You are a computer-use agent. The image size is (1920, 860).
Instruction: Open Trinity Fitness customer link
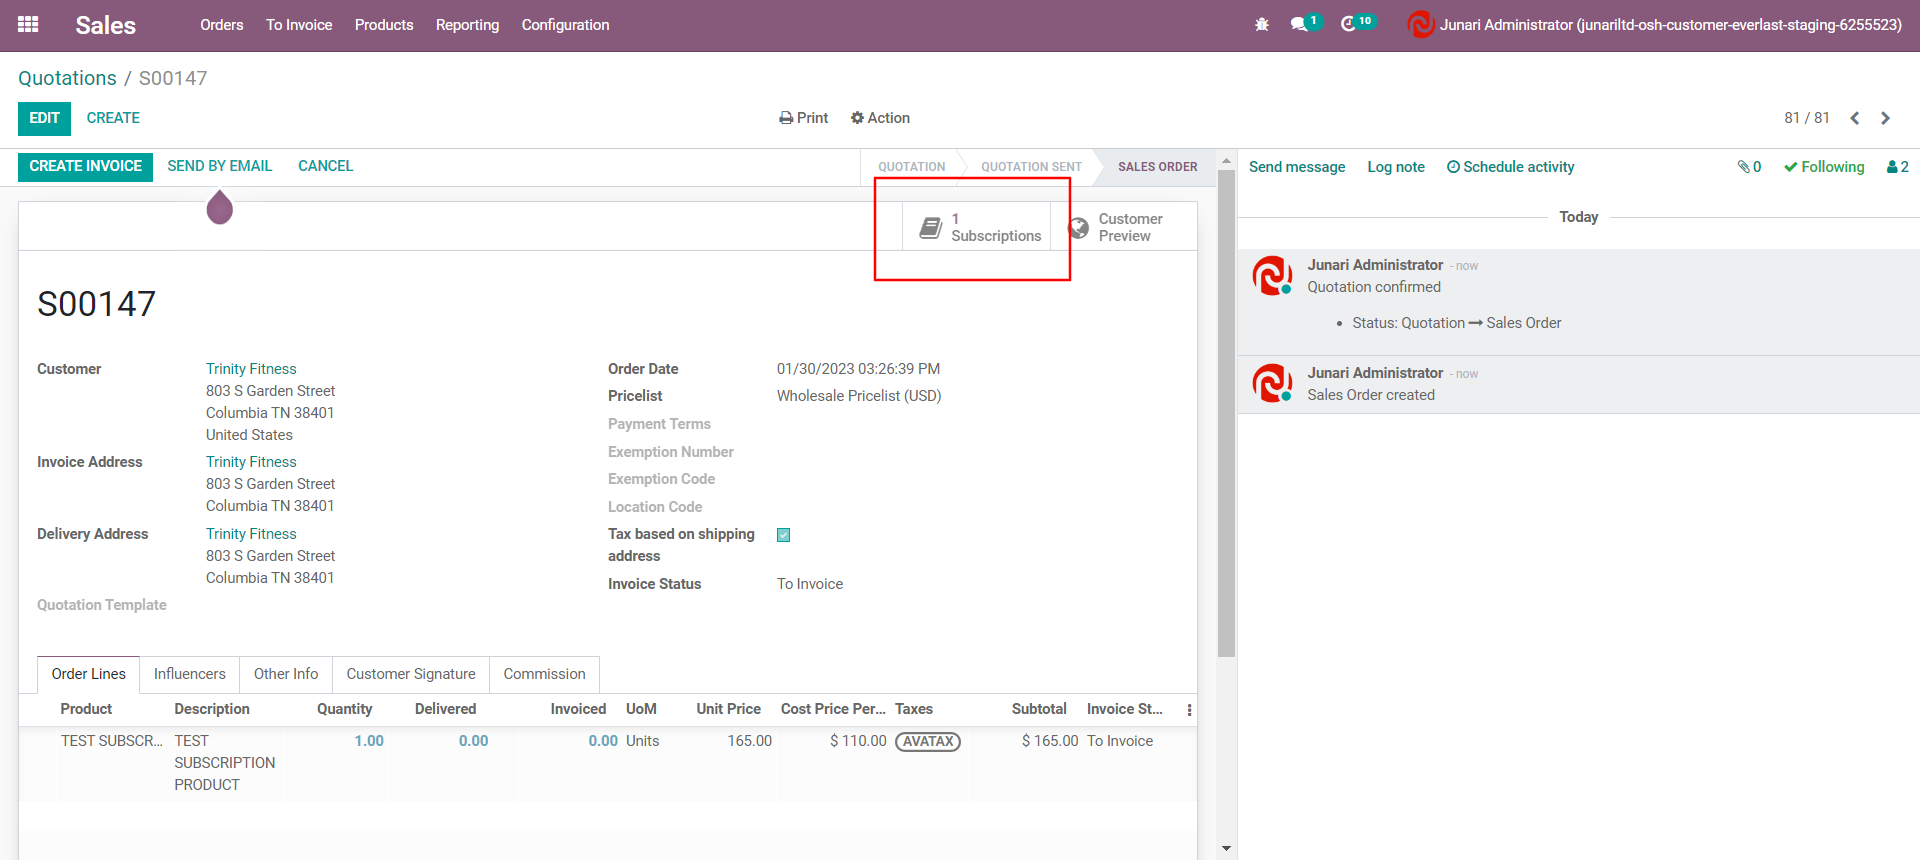point(251,369)
